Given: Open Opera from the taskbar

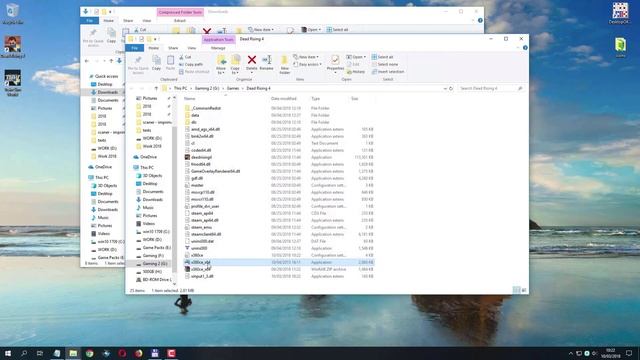Looking at the screenshot, I should pos(122,353).
